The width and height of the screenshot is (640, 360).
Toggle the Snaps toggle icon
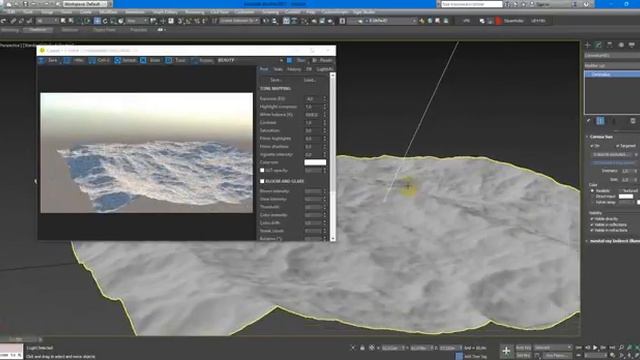tap(180, 21)
